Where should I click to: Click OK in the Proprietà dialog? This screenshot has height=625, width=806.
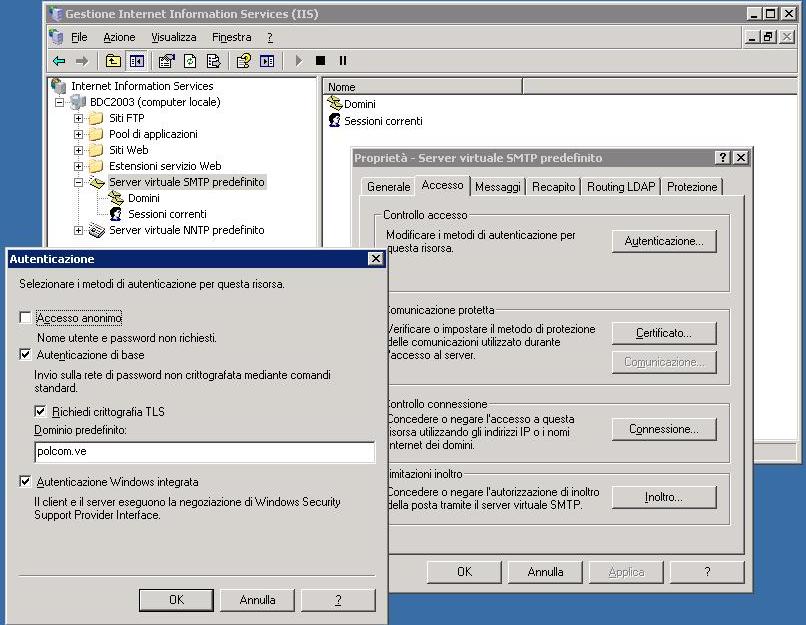[464, 572]
